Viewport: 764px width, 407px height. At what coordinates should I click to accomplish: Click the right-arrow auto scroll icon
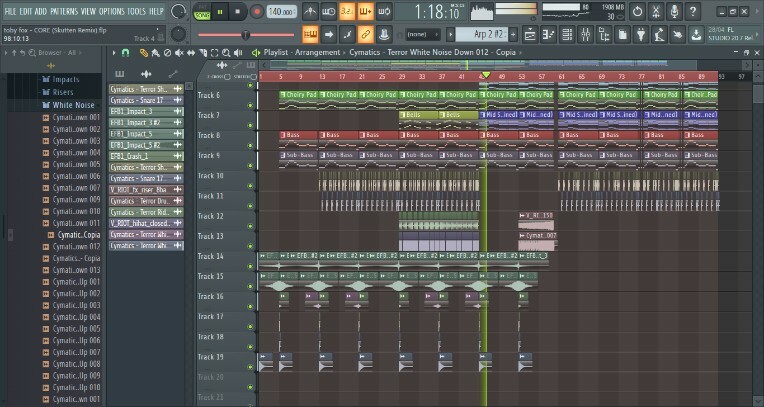(x=329, y=35)
